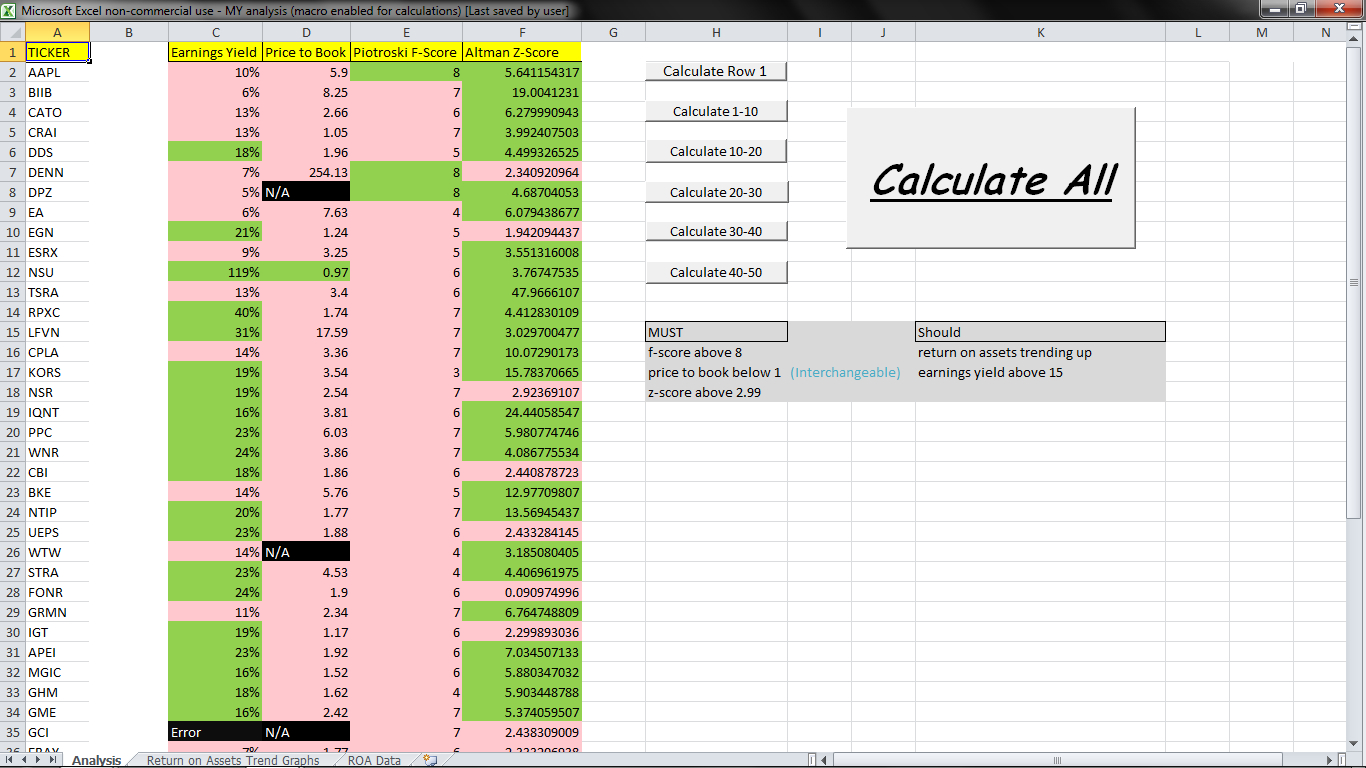Select row 20 header
Screen dimensions: 1366x768
click(12, 432)
